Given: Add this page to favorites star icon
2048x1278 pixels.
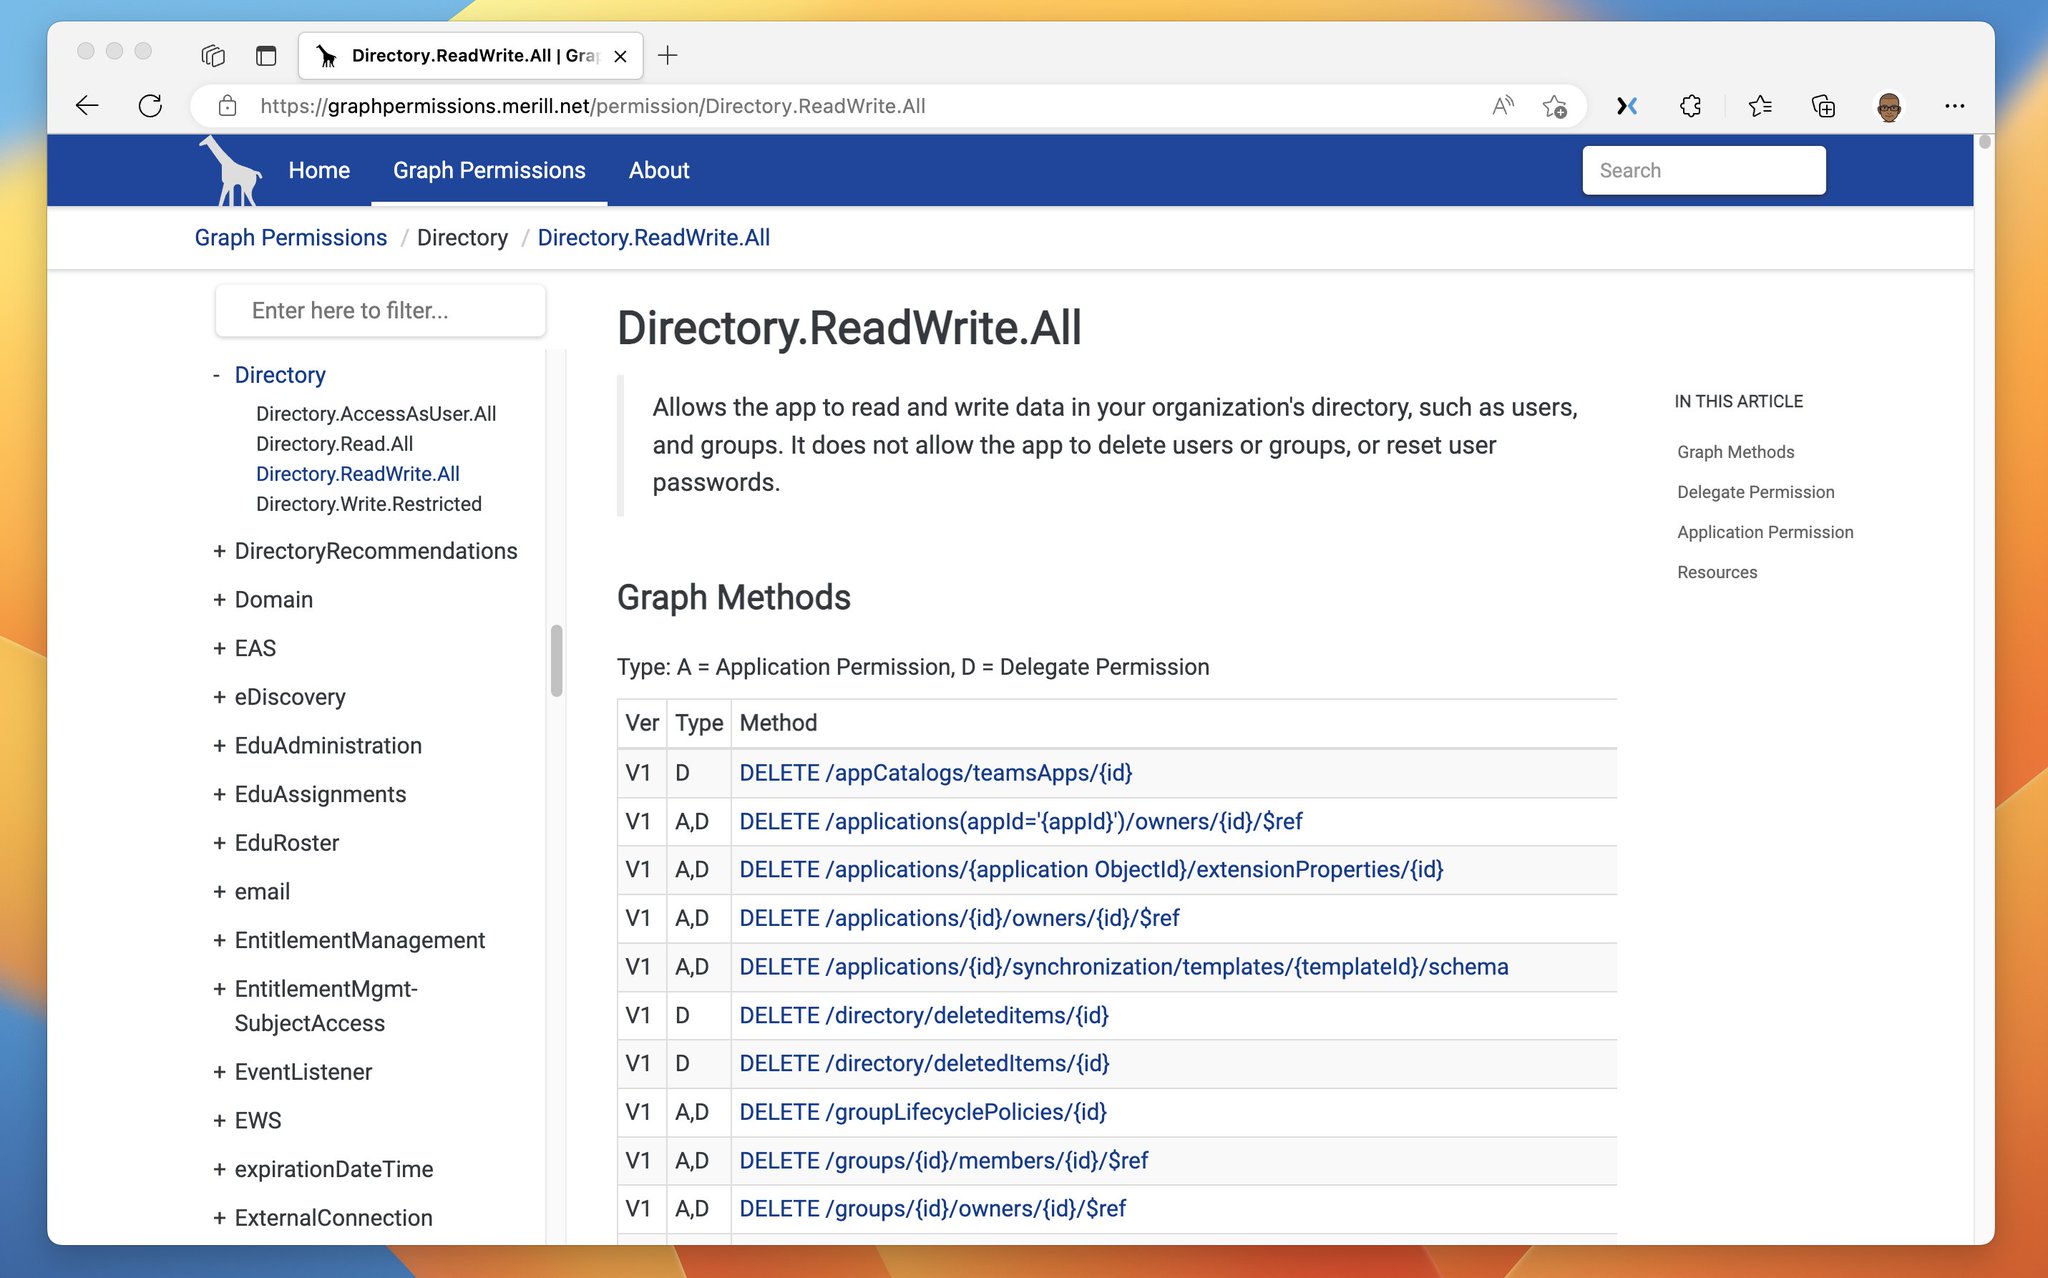Looking at the screenshot, I should [1554, 106].
